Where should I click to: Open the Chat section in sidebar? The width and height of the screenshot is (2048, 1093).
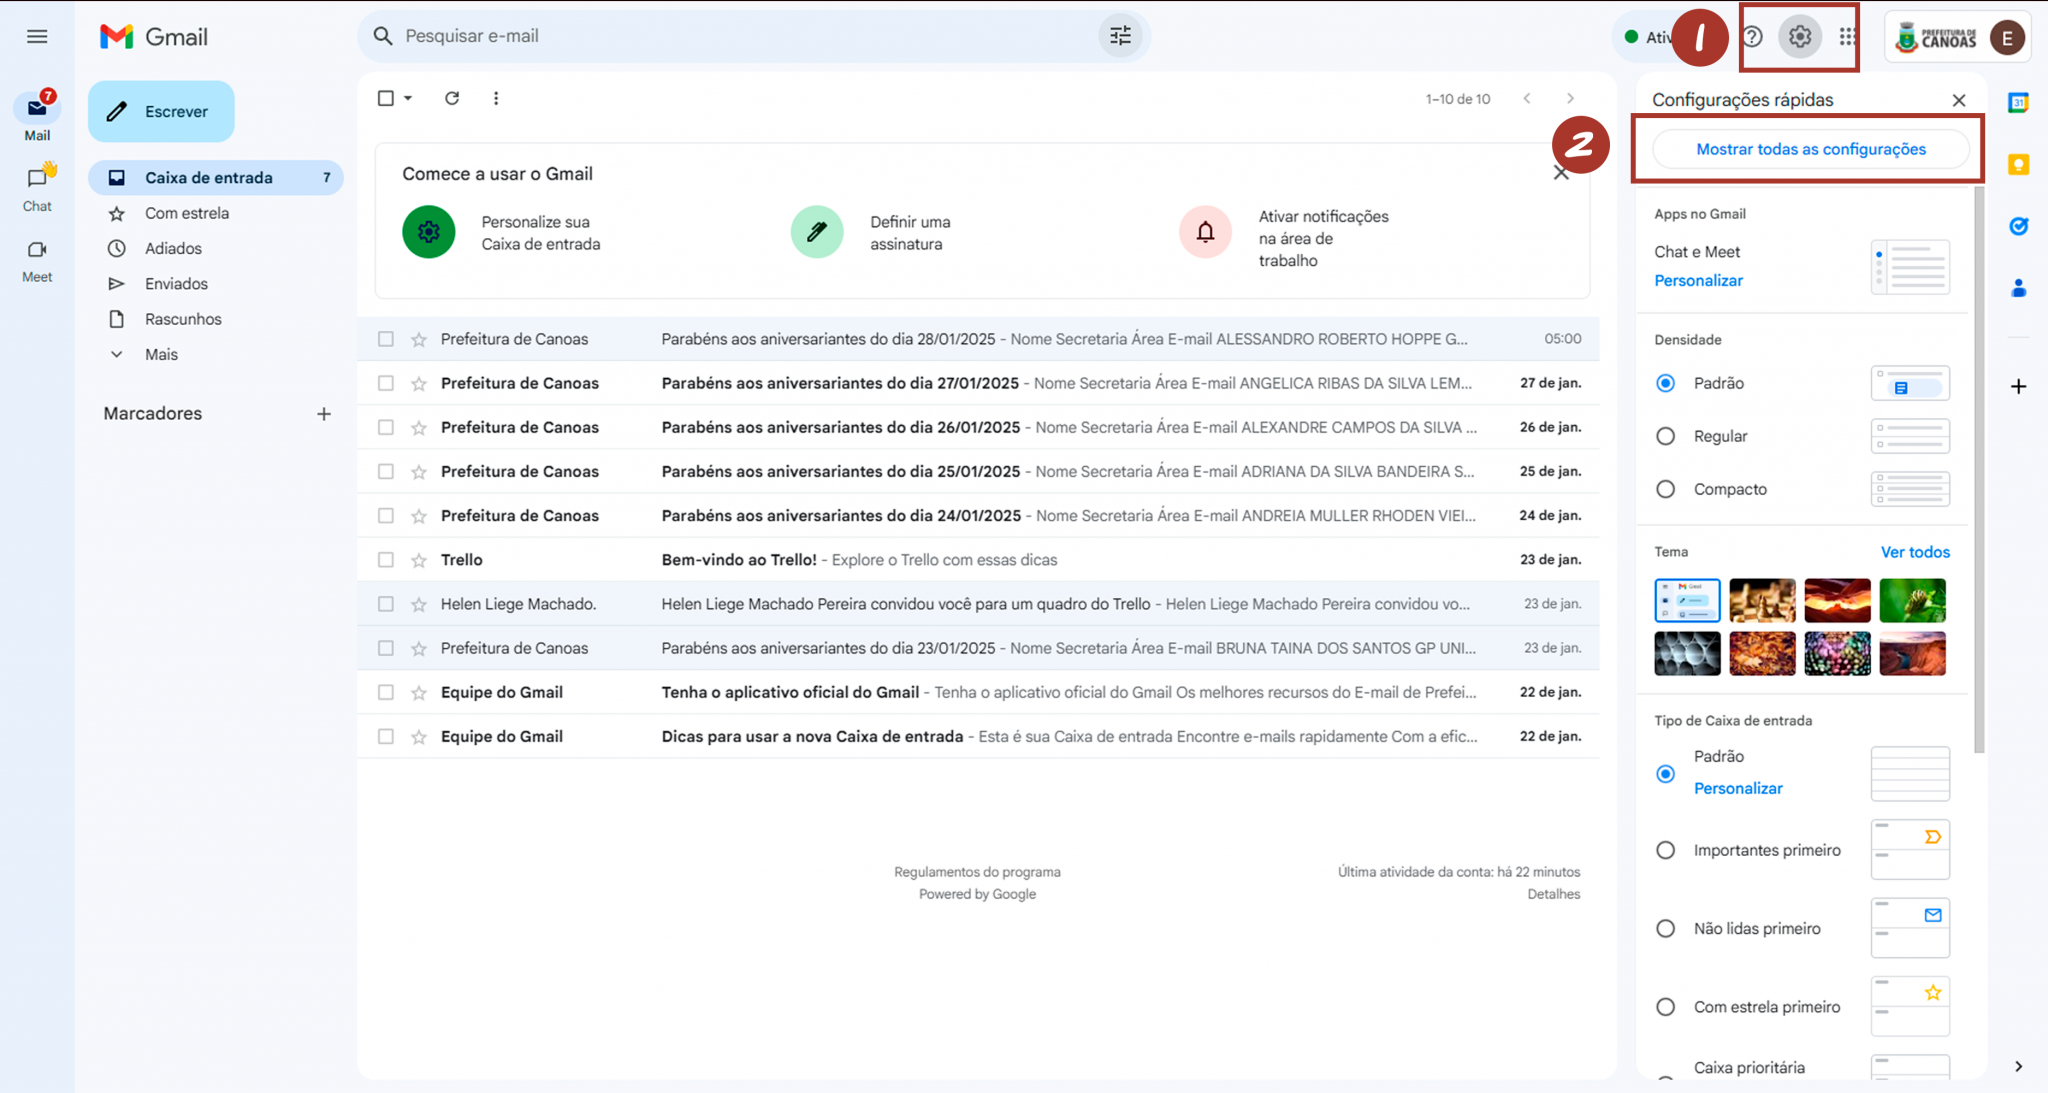(37, 187)
